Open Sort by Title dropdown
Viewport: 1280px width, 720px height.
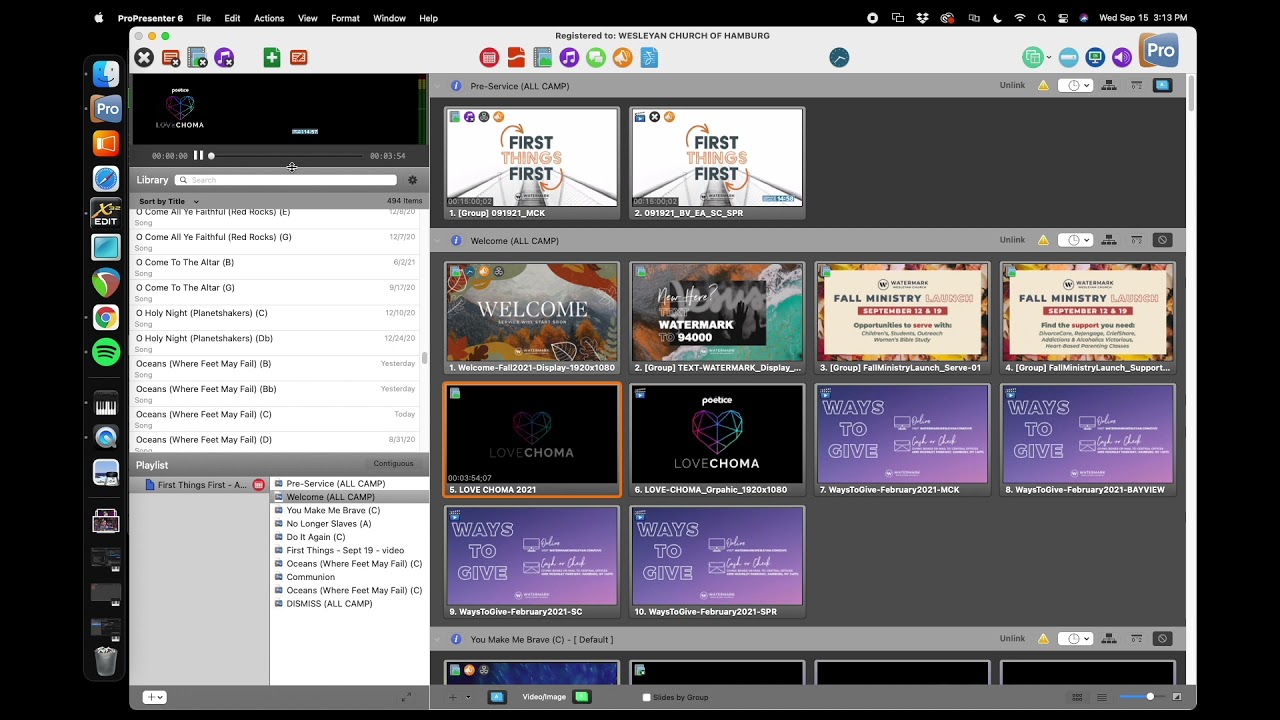169,201
